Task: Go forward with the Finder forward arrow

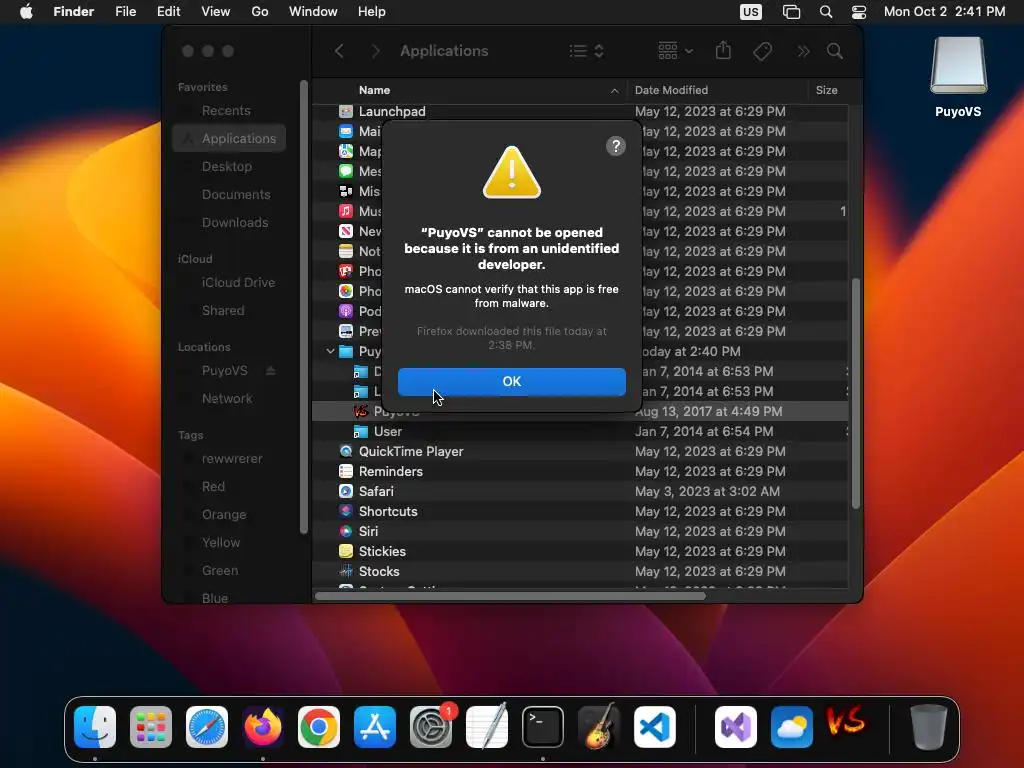Action: tap(375, 51)
